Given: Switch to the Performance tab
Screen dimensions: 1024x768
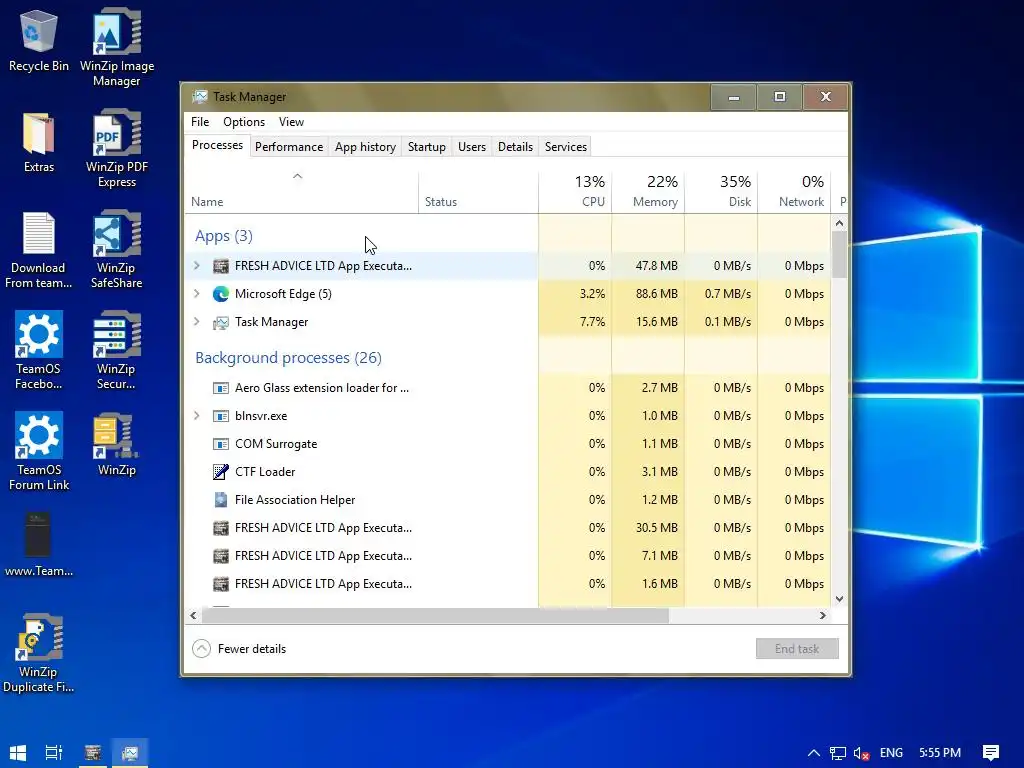Looking at the screenshot, I should pyautogui.click(x=289, y=147).
